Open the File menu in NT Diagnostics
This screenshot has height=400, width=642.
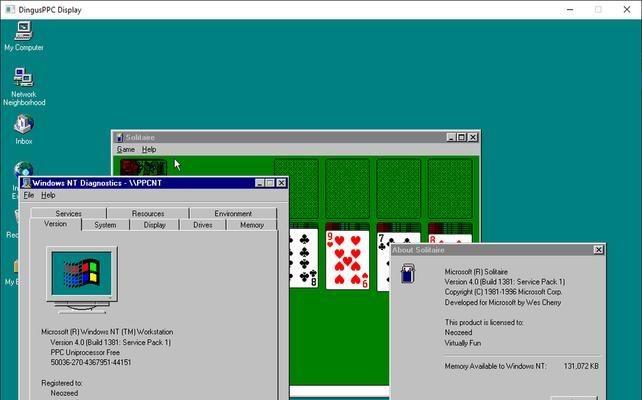click(x=29, y=195)
